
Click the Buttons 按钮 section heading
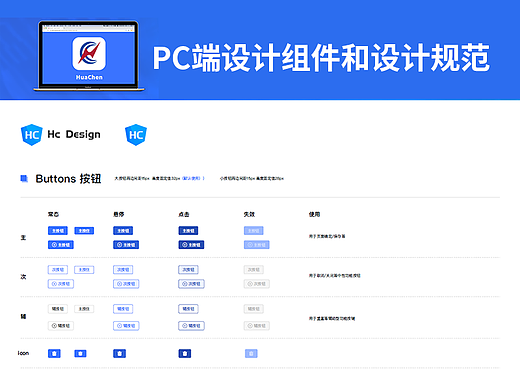point(68,179)
